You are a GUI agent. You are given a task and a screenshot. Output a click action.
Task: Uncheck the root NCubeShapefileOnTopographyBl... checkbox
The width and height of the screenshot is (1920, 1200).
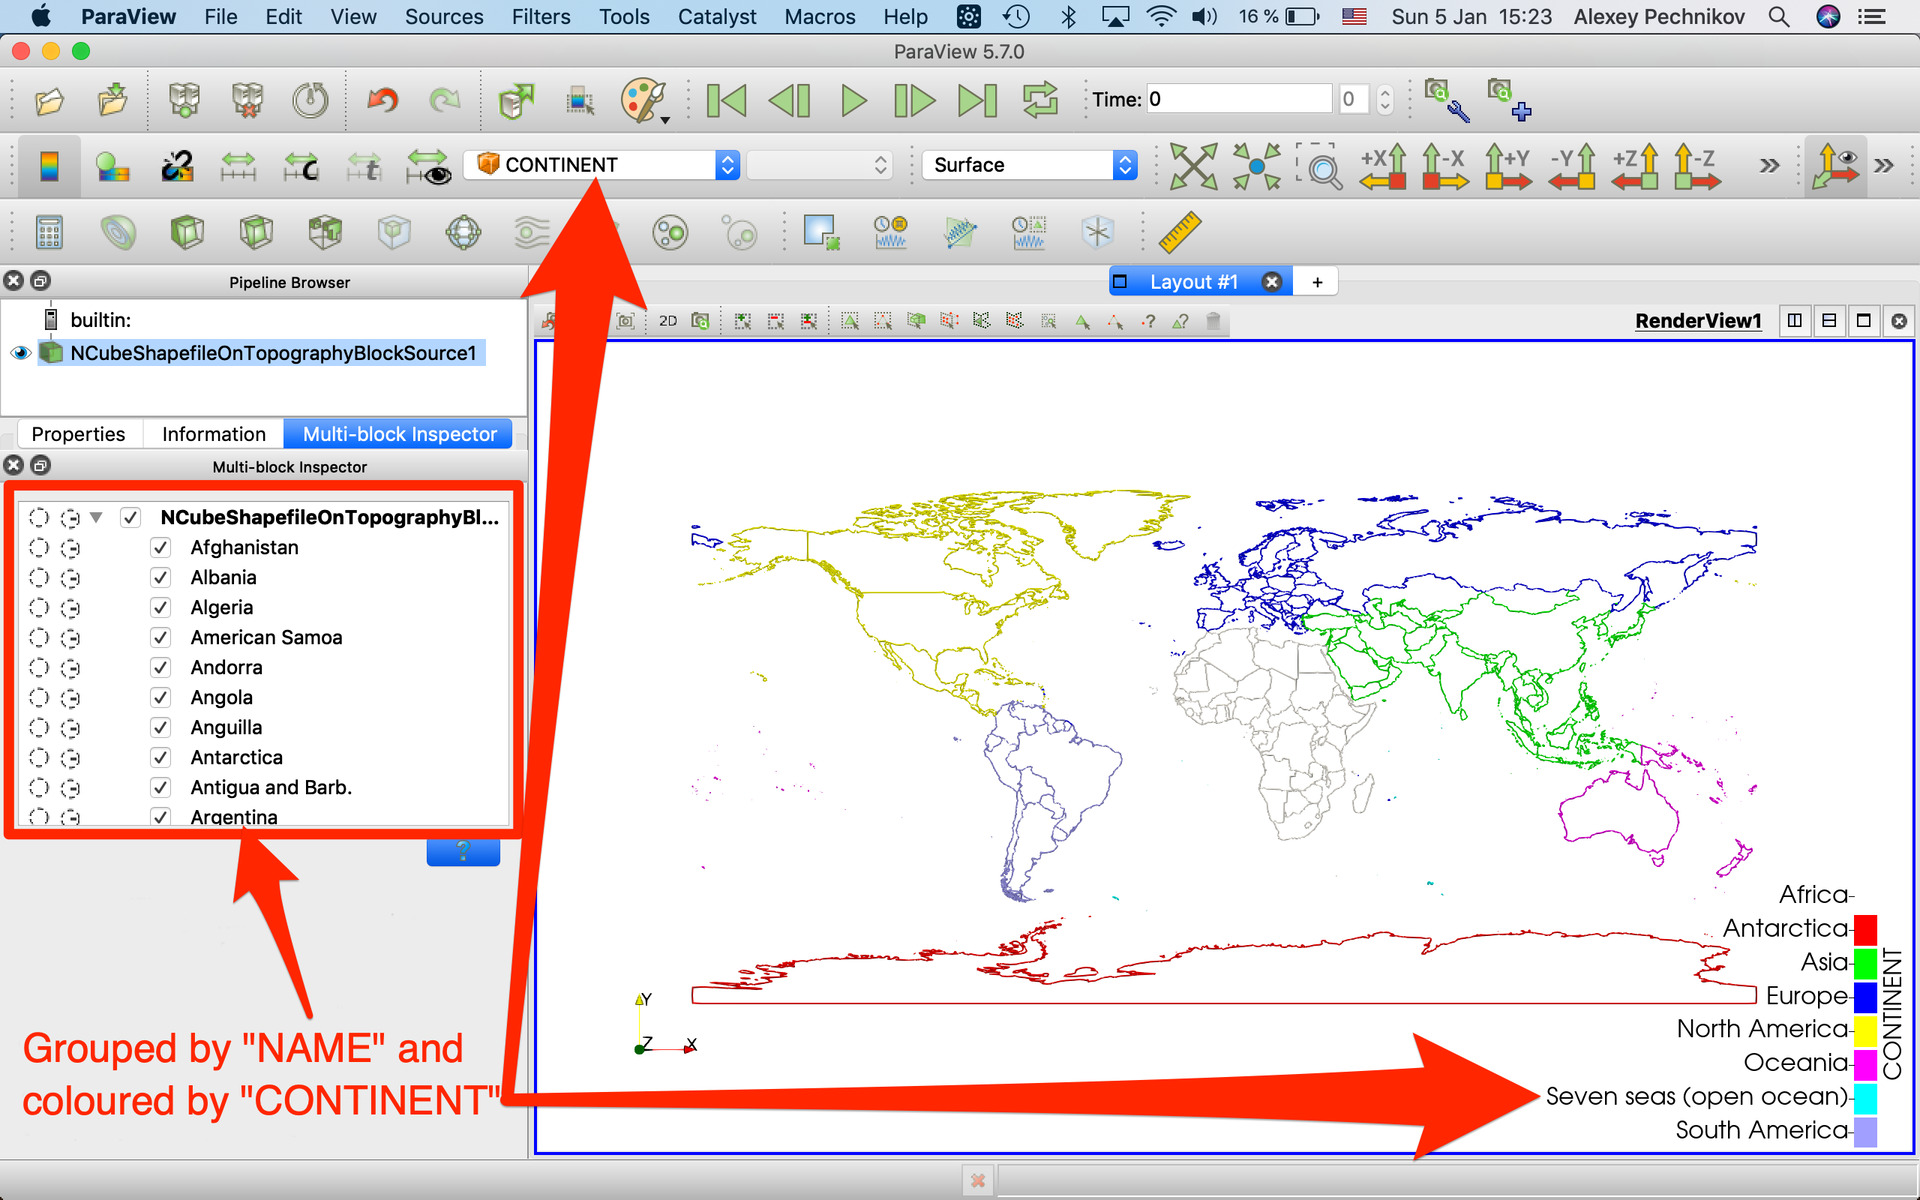[130, 517]
